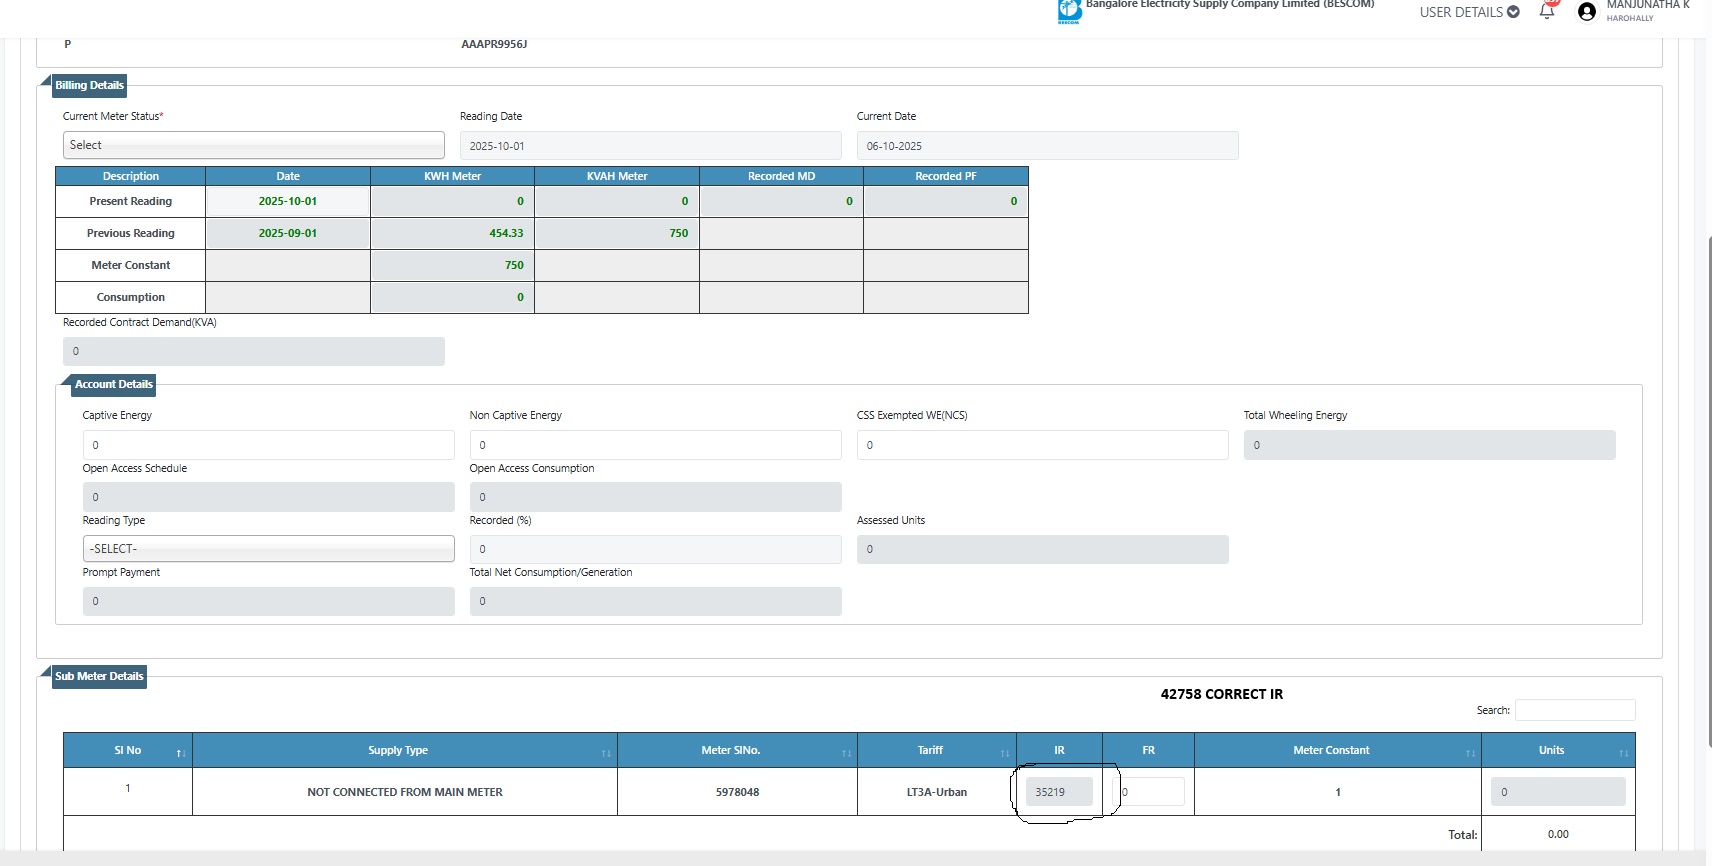Open the Current Meter Status dropdown
Screen dimensions: 1712x866
(x=253, y=145)
